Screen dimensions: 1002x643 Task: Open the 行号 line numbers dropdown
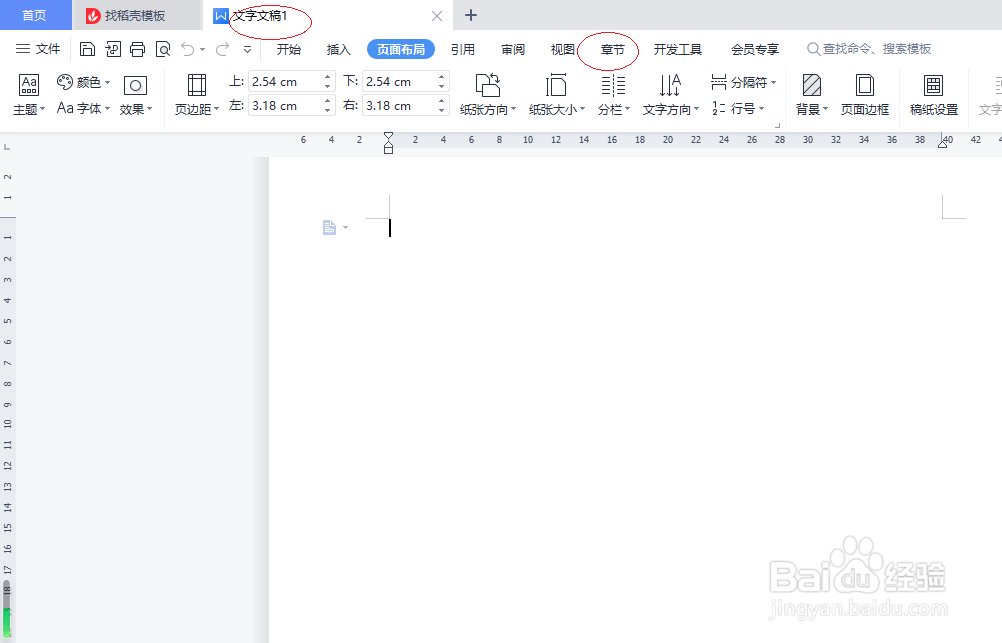point(738,109)
